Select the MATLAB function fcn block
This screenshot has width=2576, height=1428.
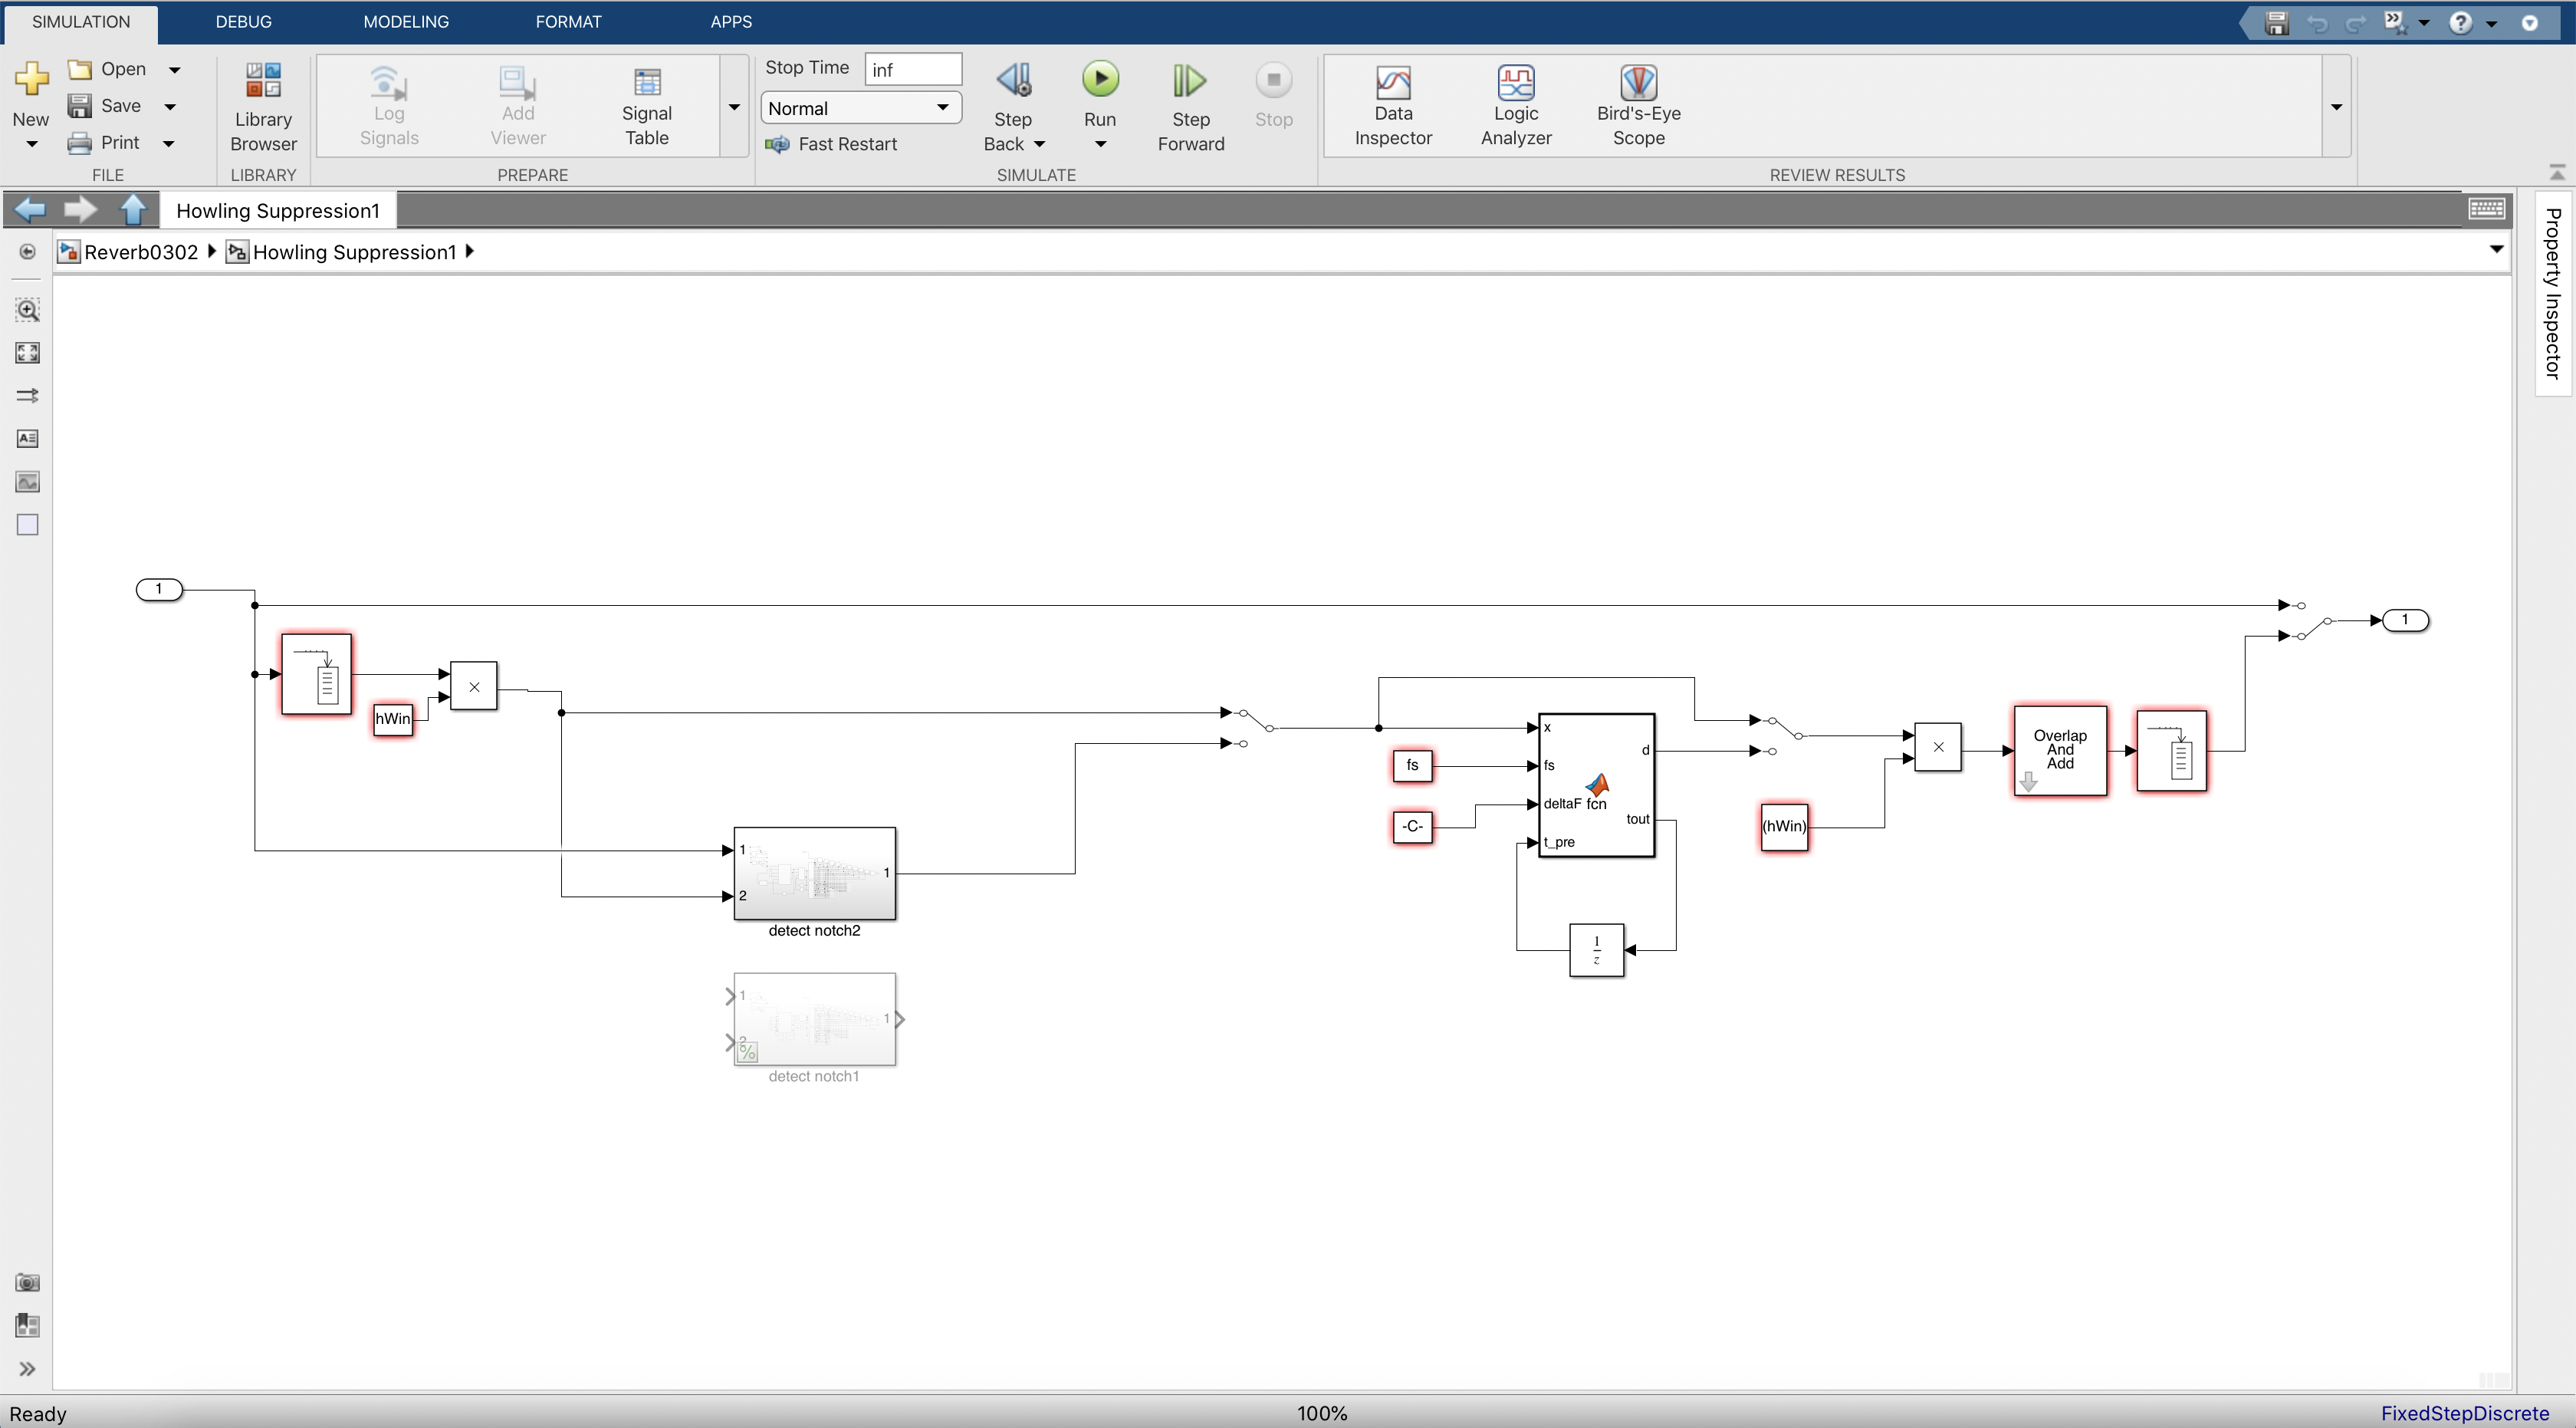click(1596, 785)
